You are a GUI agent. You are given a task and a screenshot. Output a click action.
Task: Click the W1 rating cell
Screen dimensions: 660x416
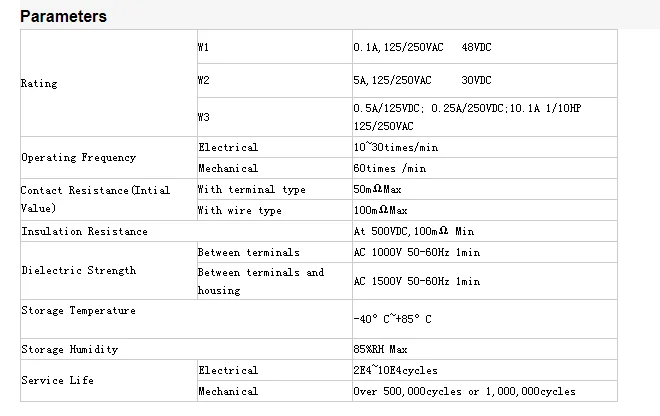[x=204, y=47]
